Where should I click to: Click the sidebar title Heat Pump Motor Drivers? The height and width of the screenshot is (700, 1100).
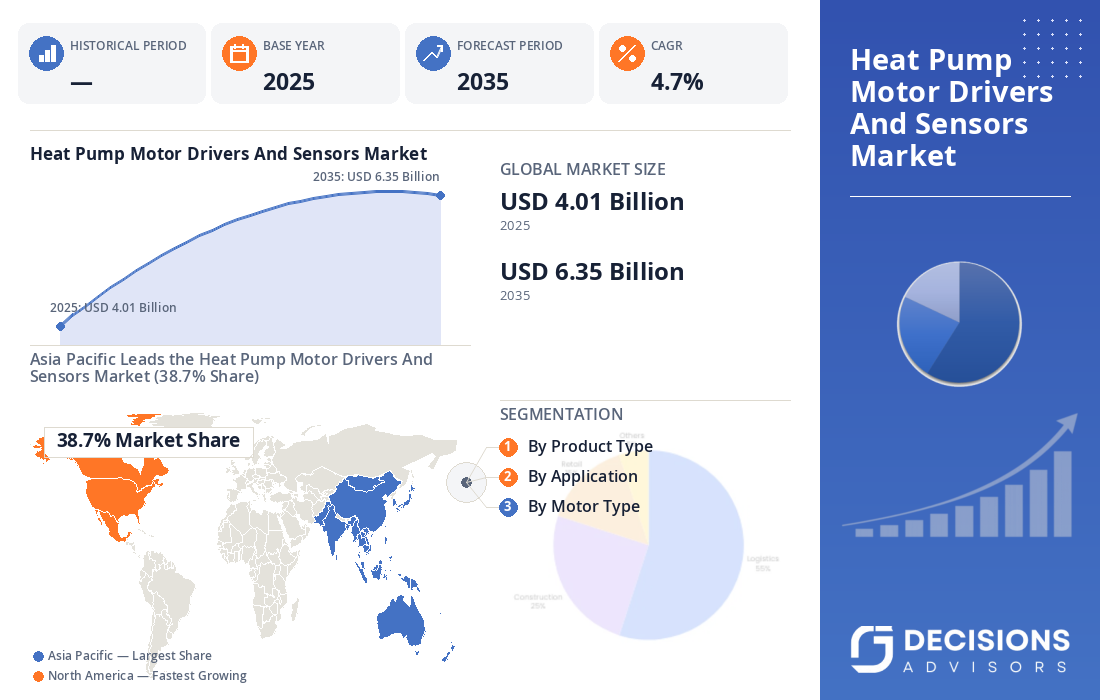(x=952, y=108)
